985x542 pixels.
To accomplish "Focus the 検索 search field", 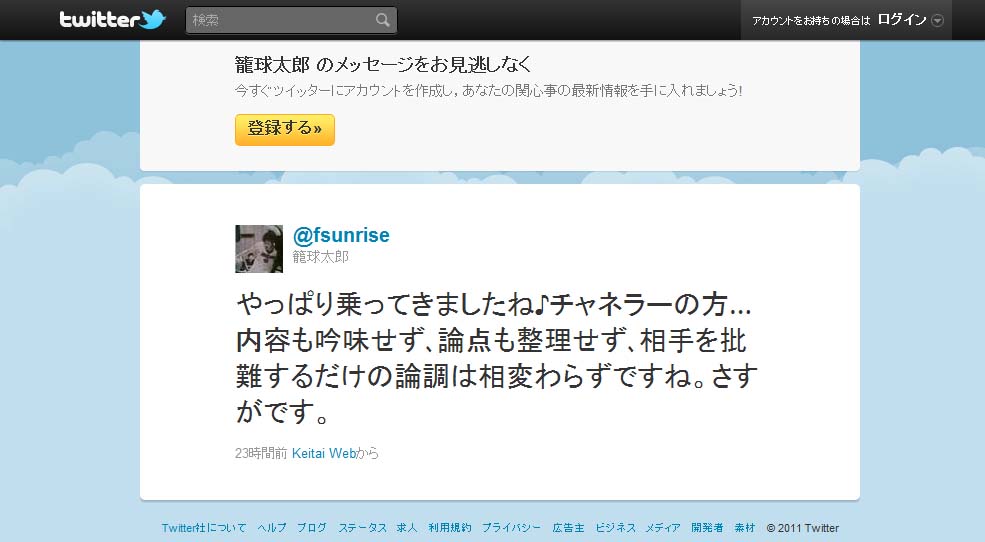I will pyautogui.click(x=291, y=20).
